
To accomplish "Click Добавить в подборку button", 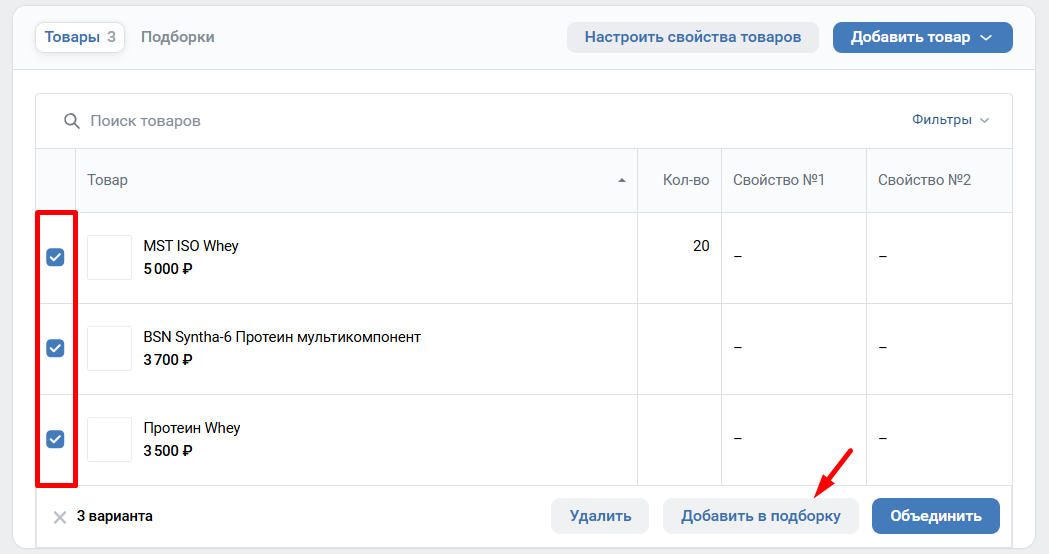I will (x=760, y=516).
